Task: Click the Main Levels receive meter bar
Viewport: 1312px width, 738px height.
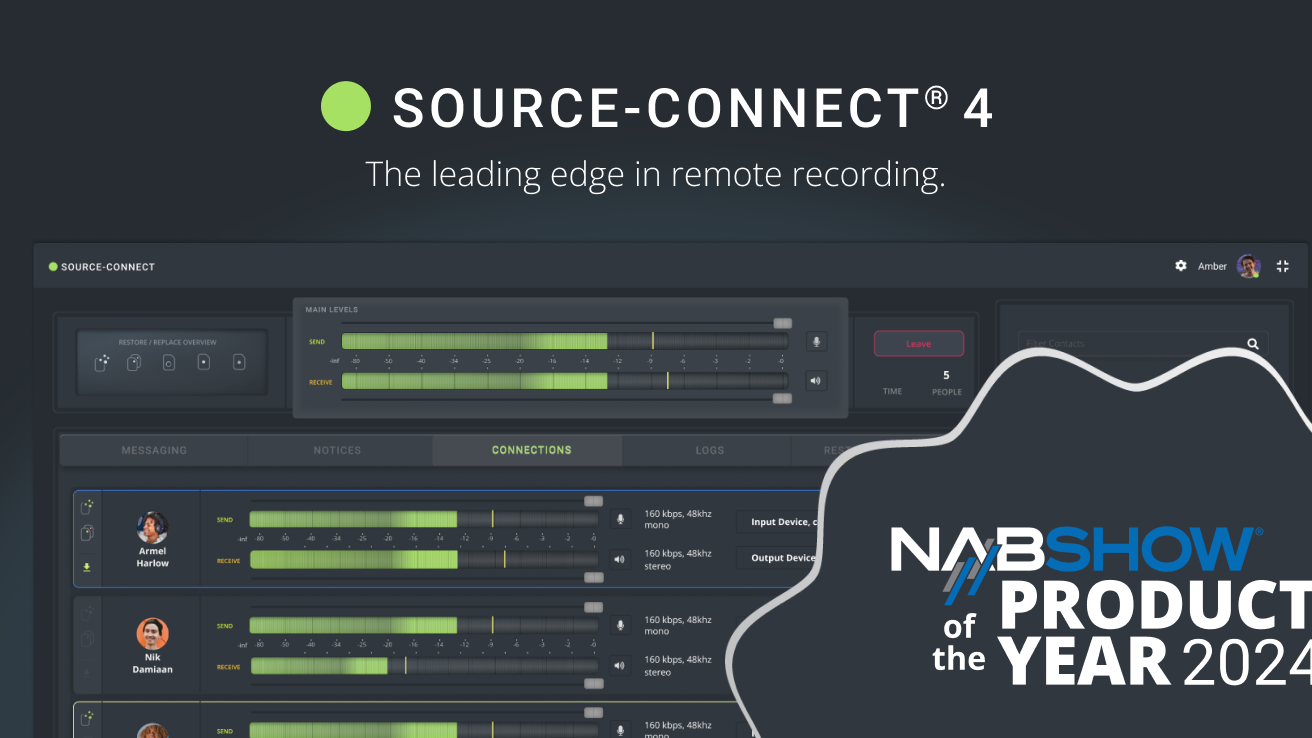Action: (564, 380)
